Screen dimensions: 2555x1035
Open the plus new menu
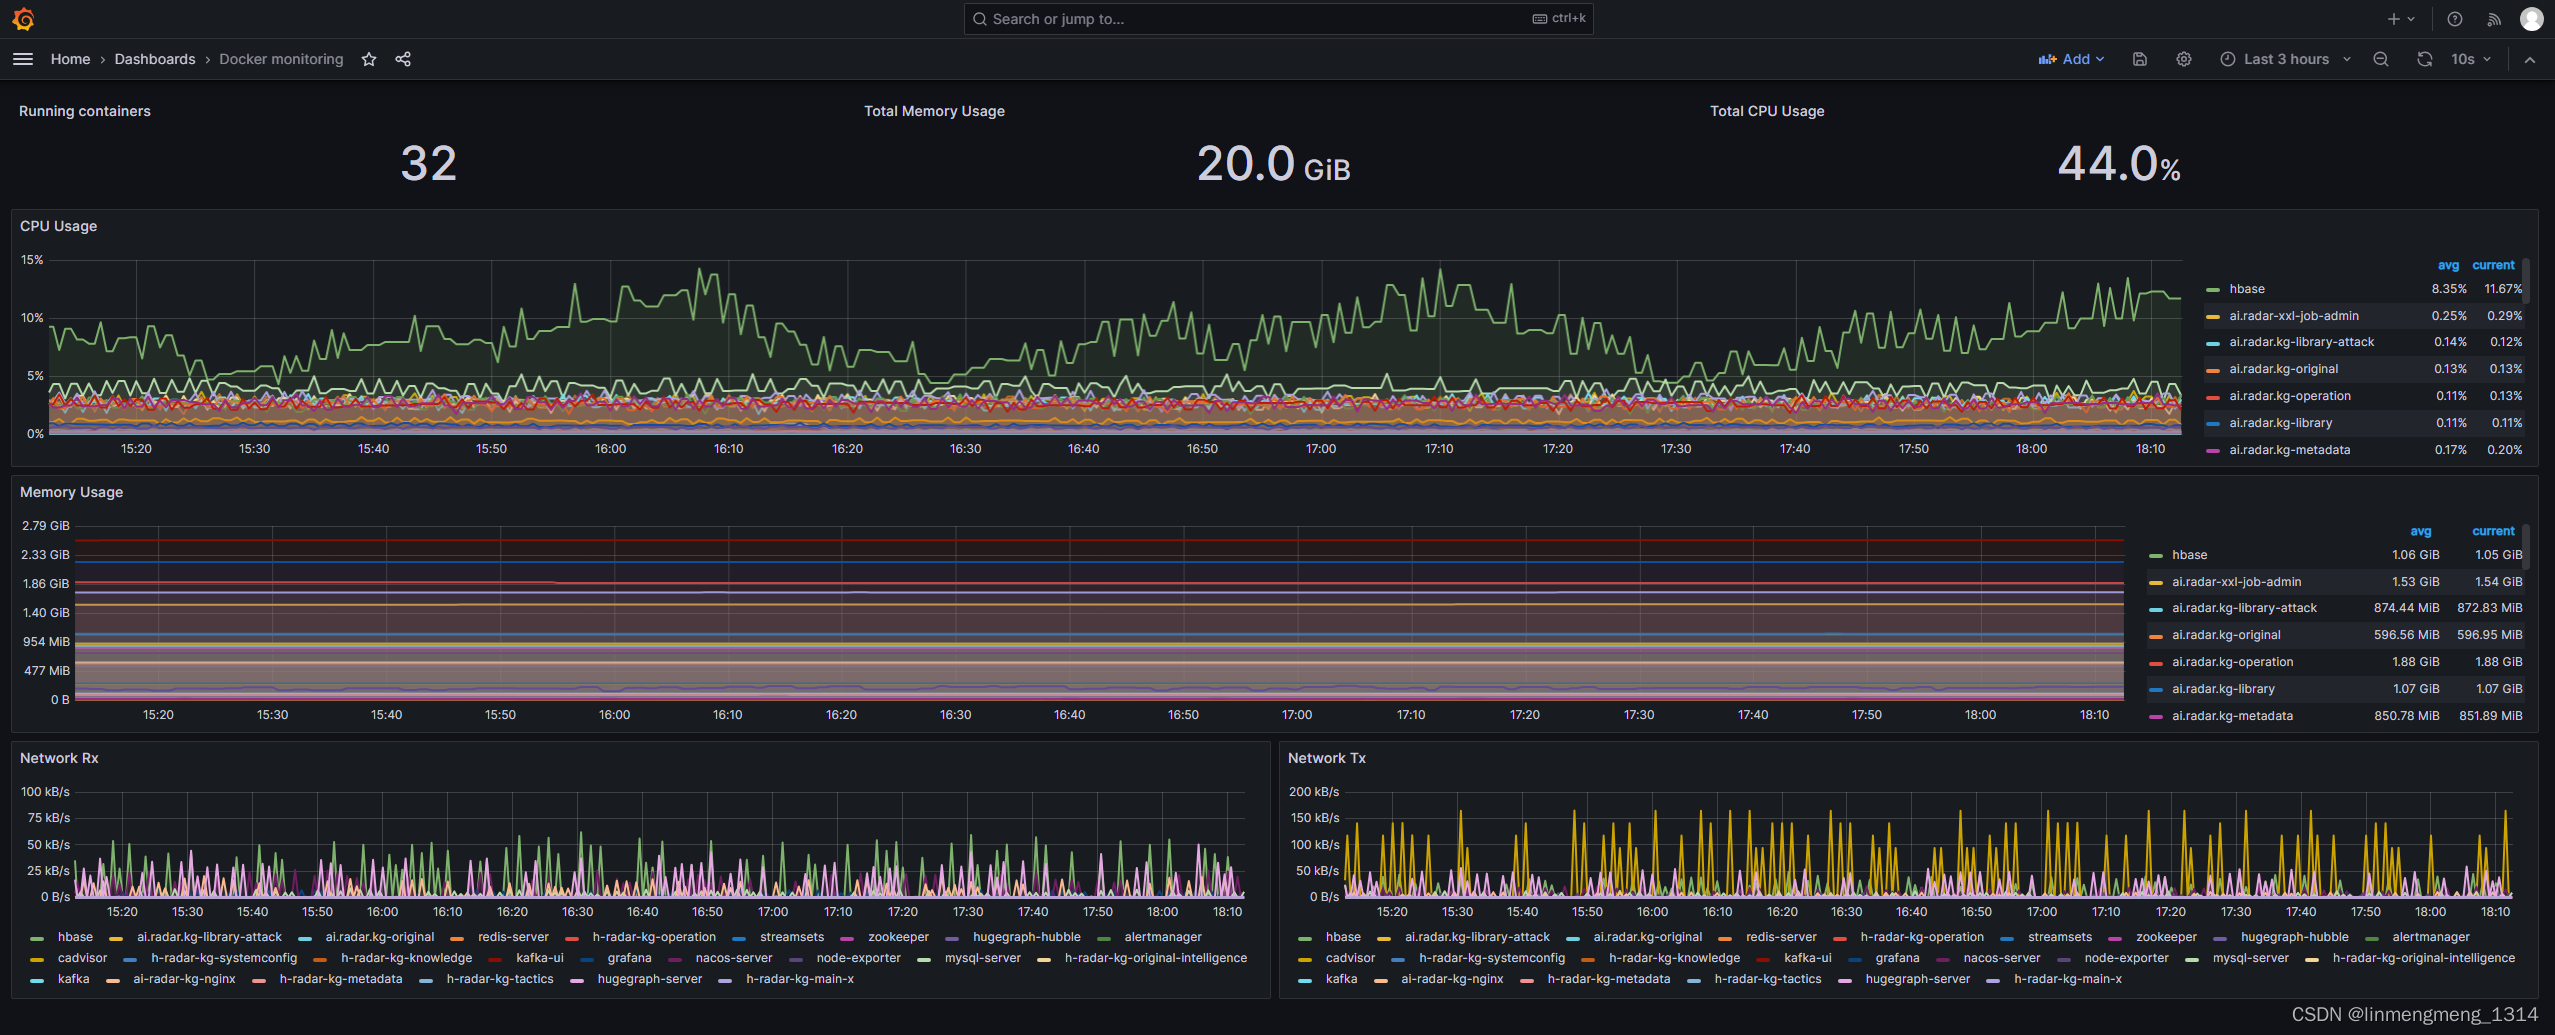pos(2401,19)
